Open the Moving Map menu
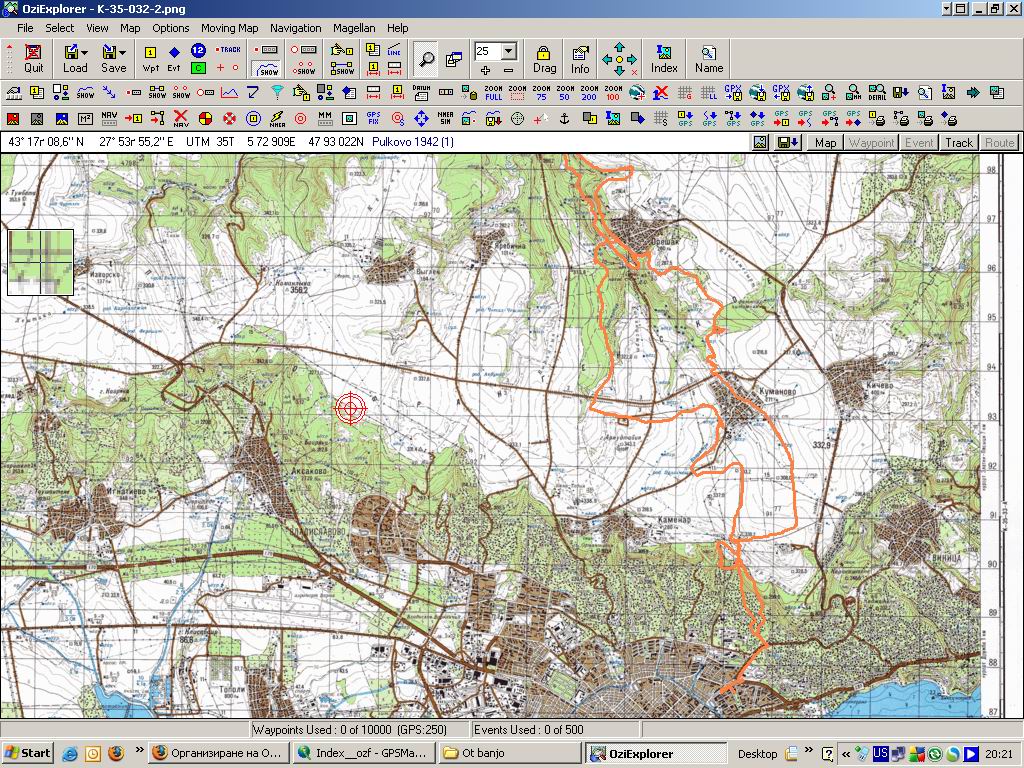Viewport: 1024px width, 768px height. [x=229, y=28]
